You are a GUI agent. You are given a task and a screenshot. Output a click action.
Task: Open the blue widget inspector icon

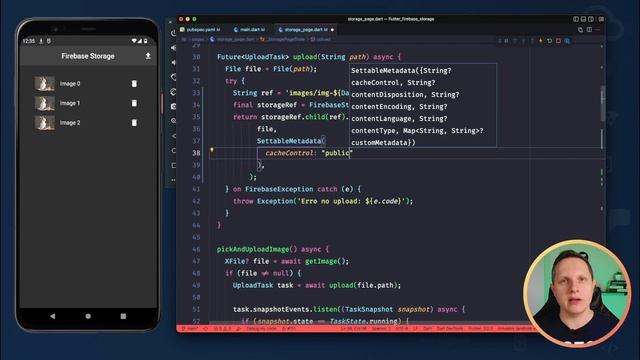click(x=567, y=41)
